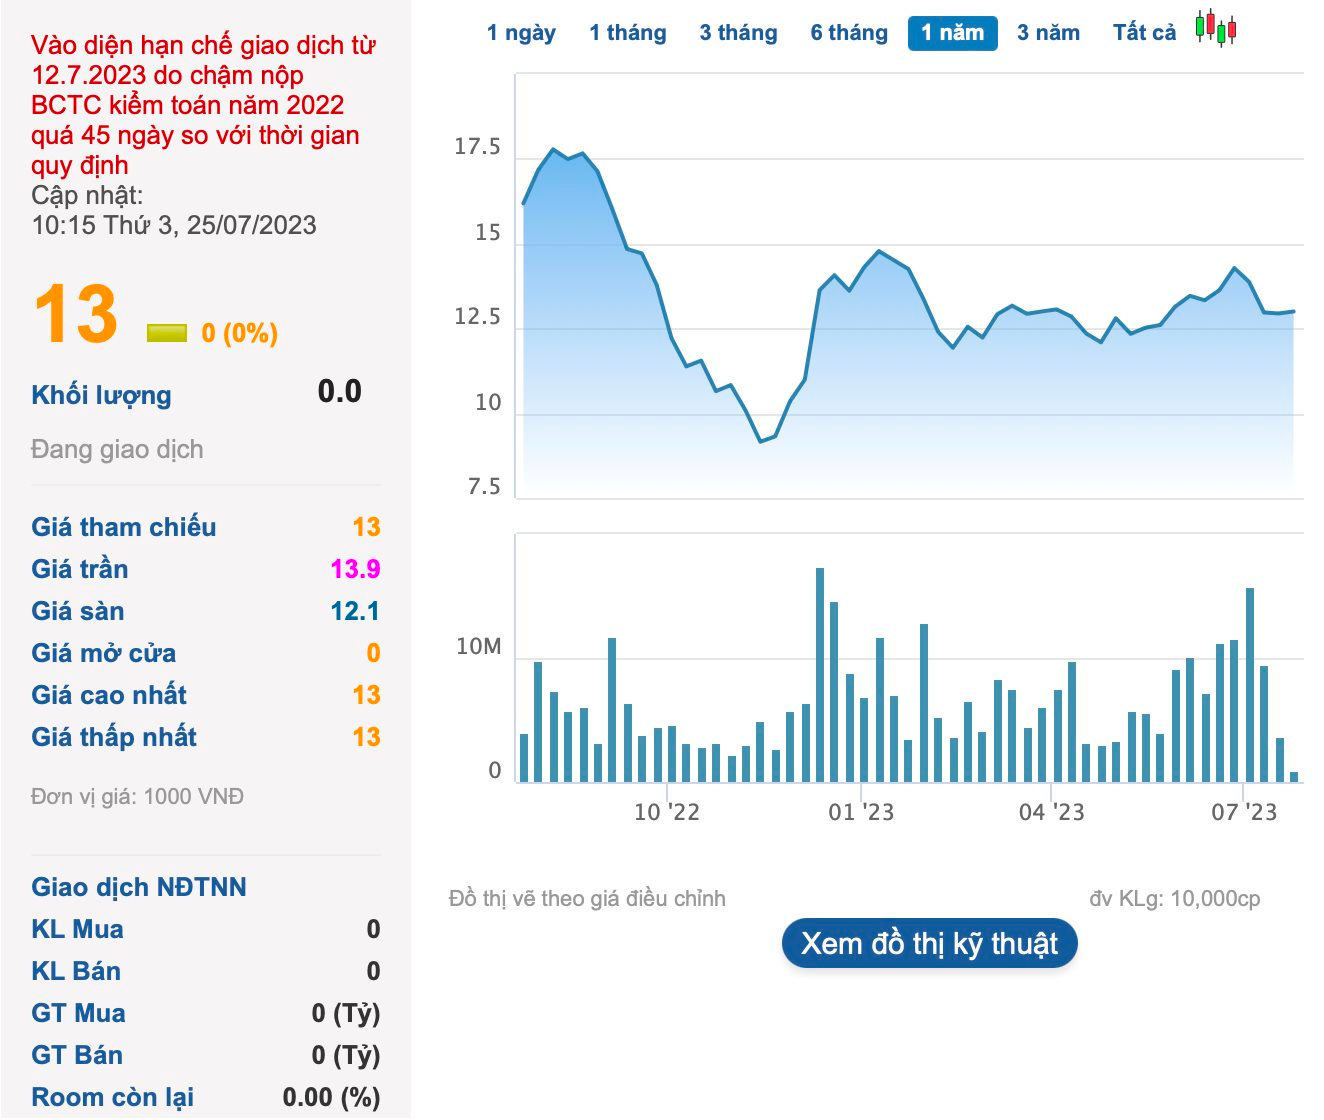Click the 'Room còn lại' row label
This screenshot has height=1120, width=1324.
click(x=113, y=1097)
